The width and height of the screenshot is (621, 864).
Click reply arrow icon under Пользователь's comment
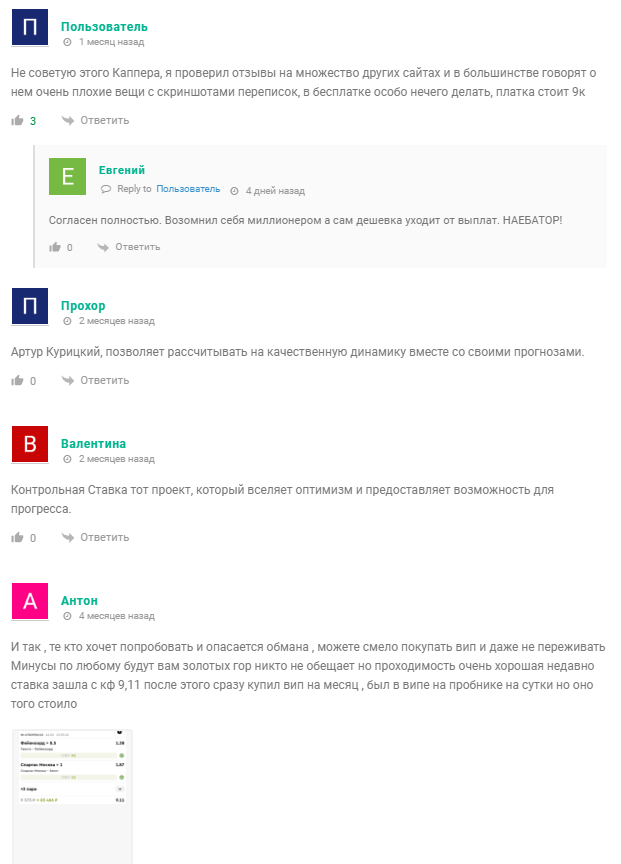67,121
